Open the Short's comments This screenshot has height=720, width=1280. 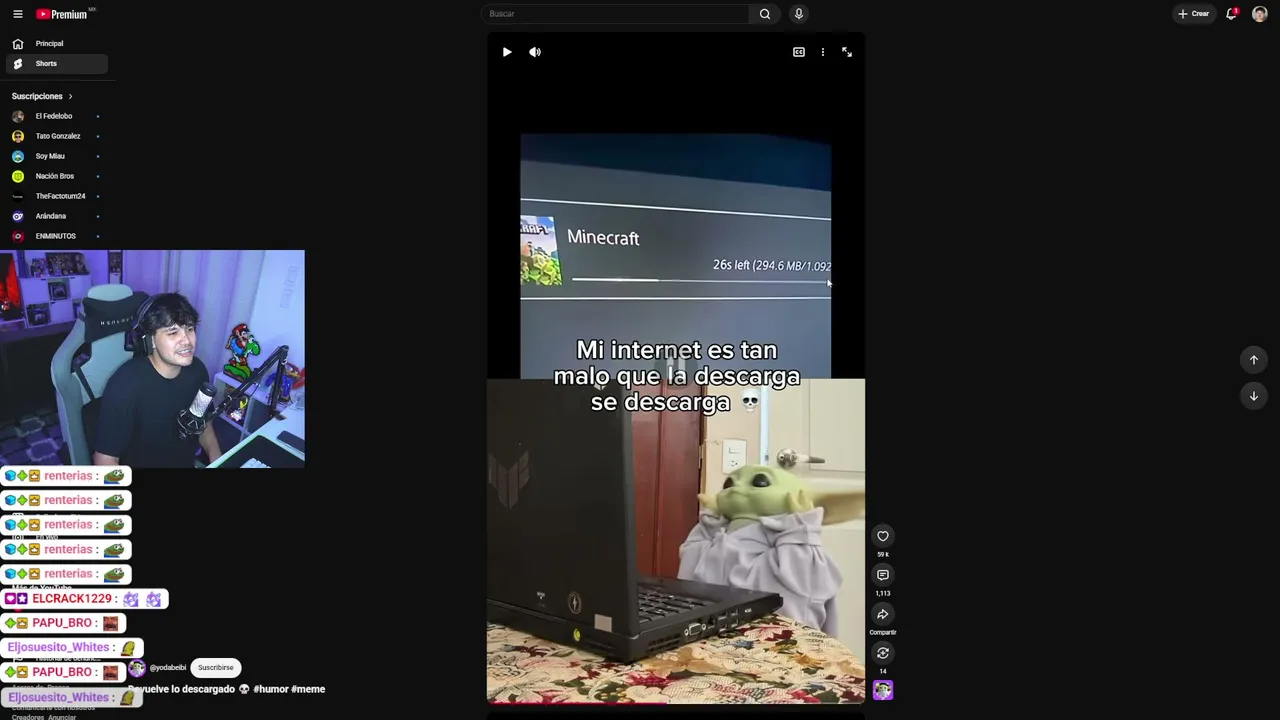(x=883, y=575)
